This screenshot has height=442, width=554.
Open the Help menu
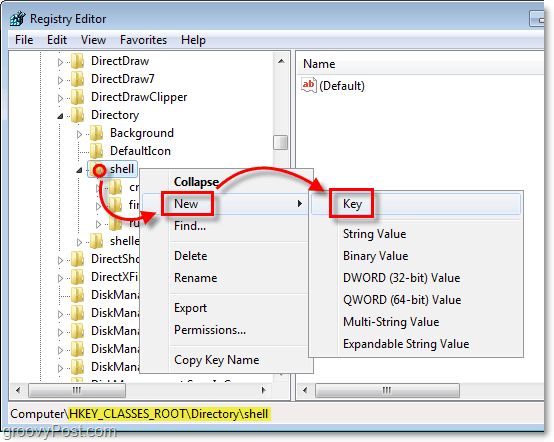click(193, 40)
